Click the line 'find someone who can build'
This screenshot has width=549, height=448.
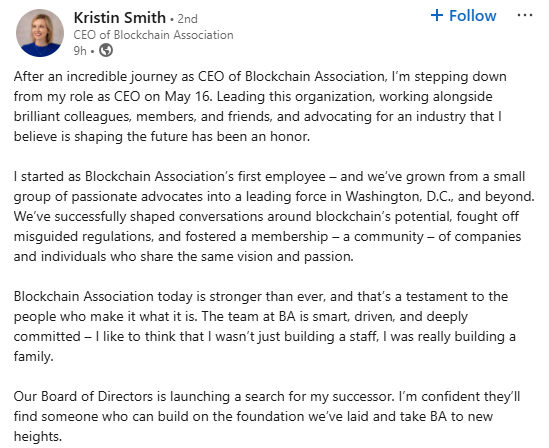tap(253, 416)
